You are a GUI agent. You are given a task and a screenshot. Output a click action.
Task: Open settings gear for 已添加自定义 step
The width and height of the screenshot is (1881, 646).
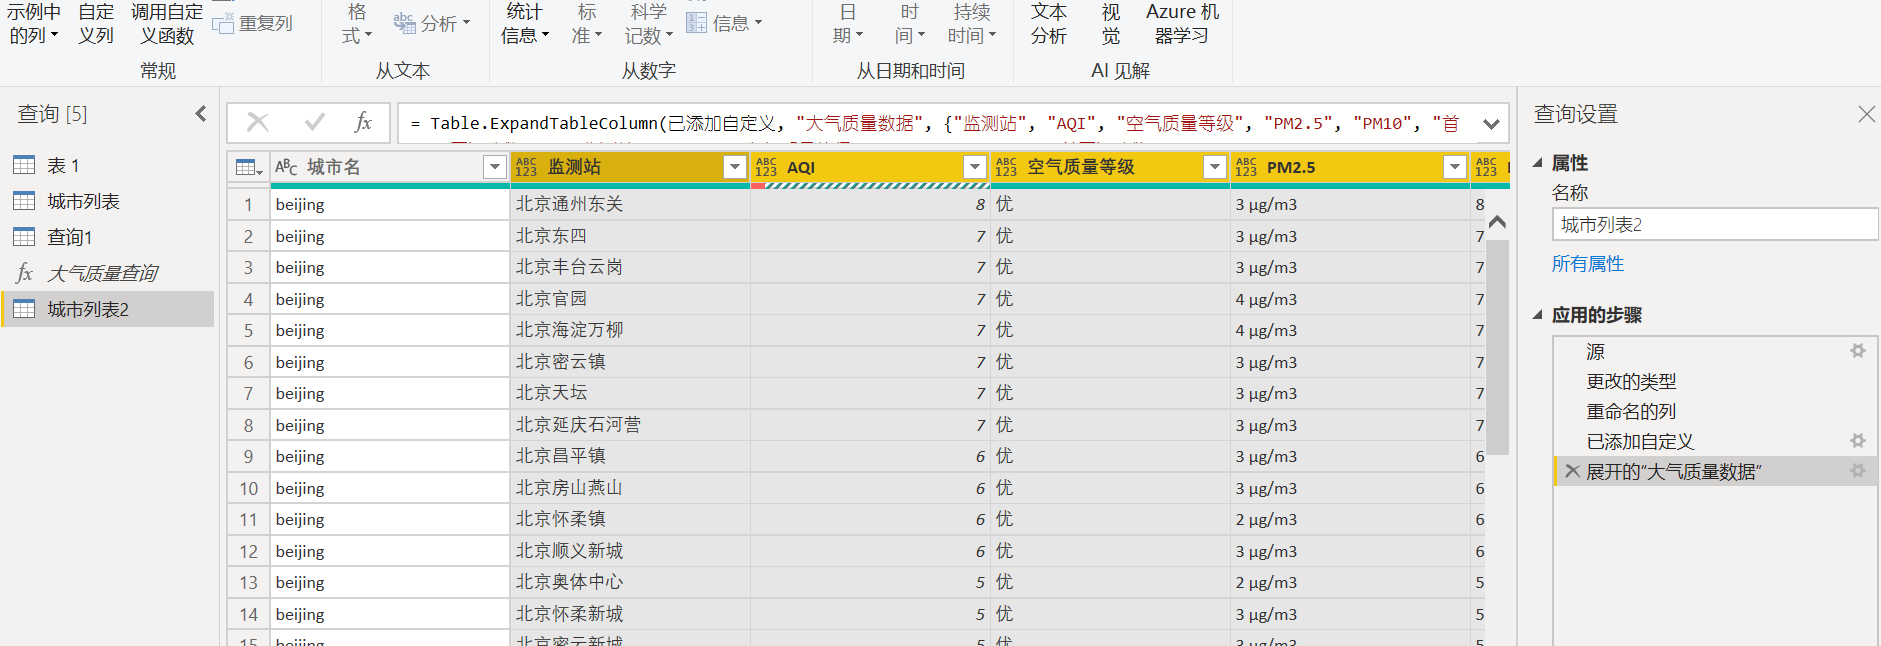[x=1858, y=441]
